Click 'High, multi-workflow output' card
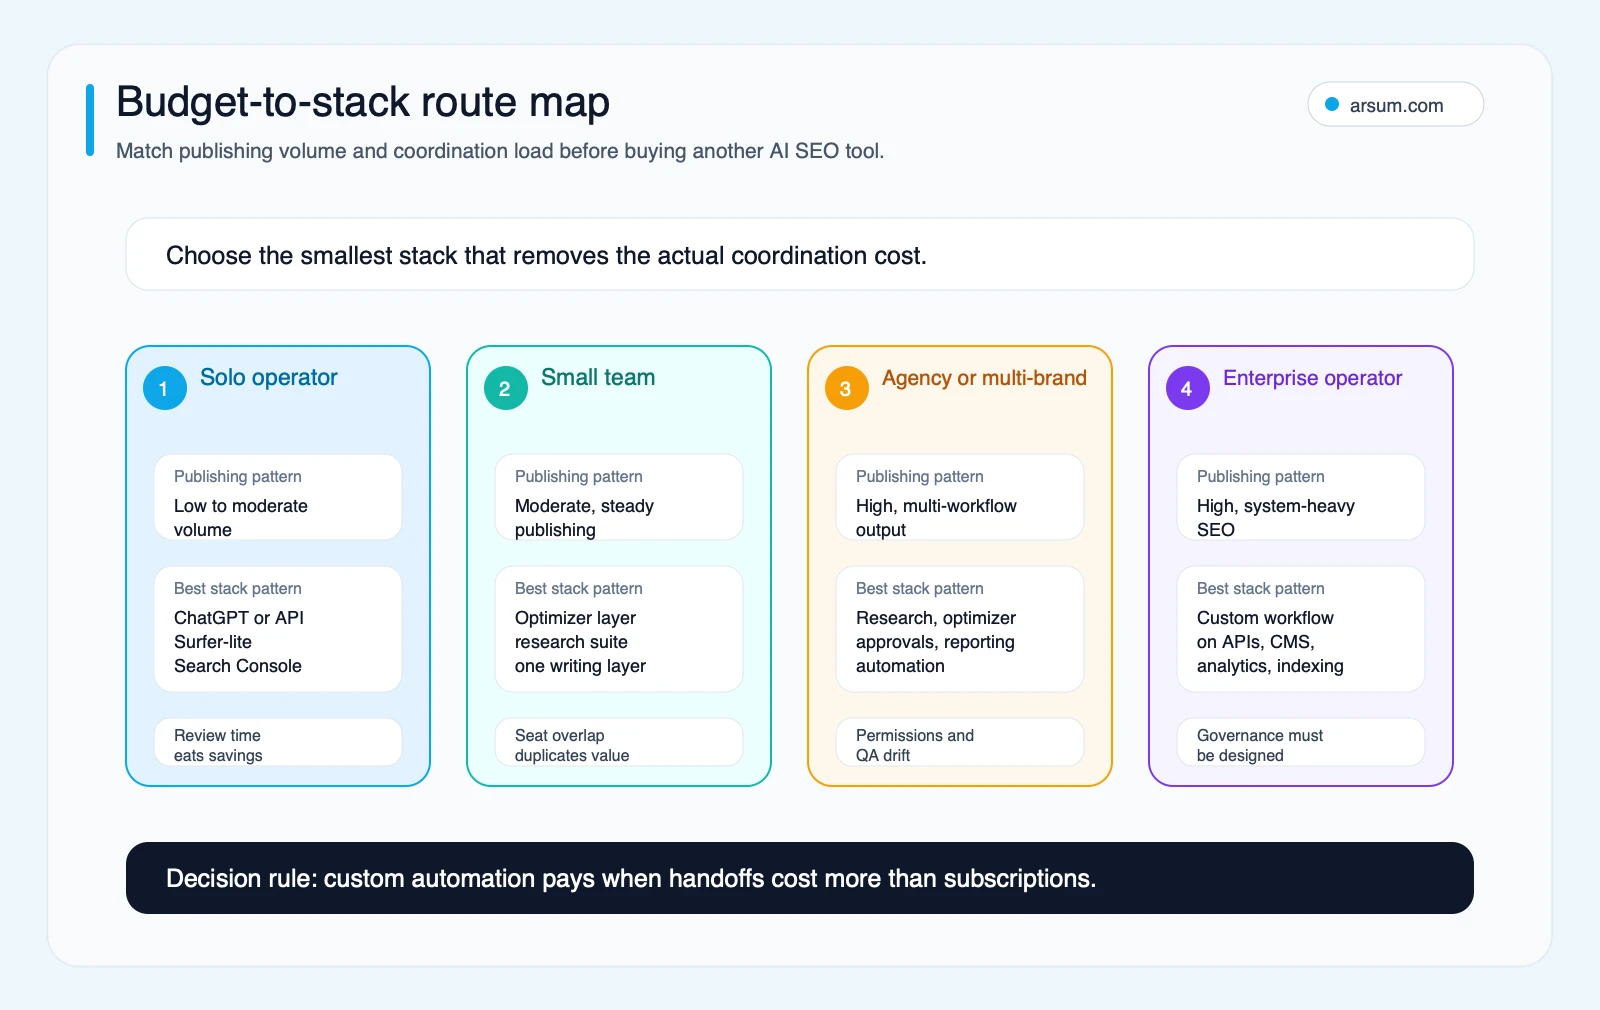 [x=960, y=497]
